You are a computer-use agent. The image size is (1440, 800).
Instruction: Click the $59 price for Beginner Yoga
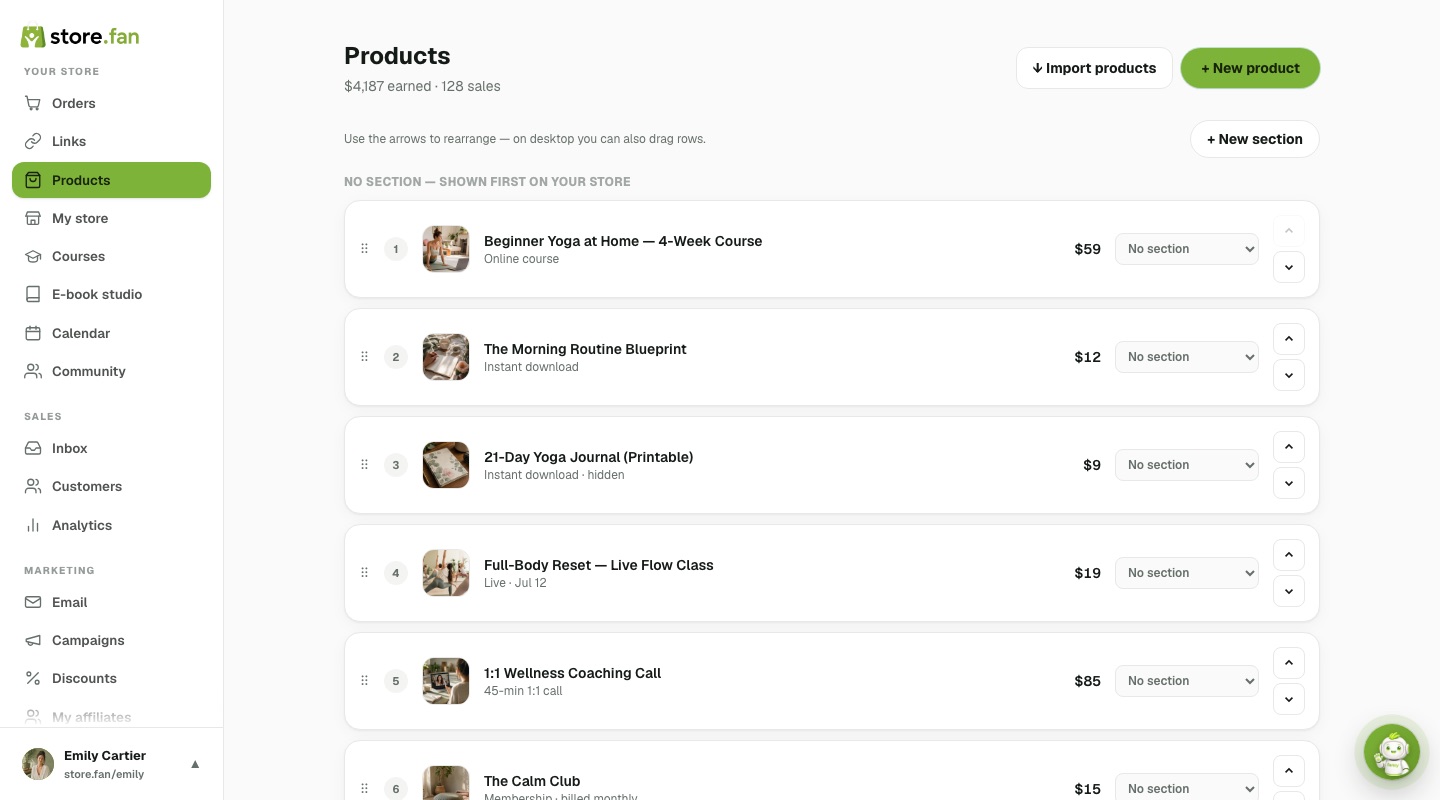1087,249
